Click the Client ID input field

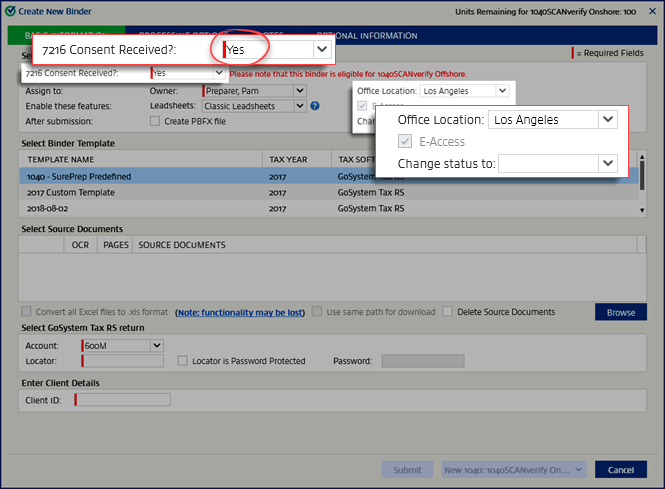(123, 400)
